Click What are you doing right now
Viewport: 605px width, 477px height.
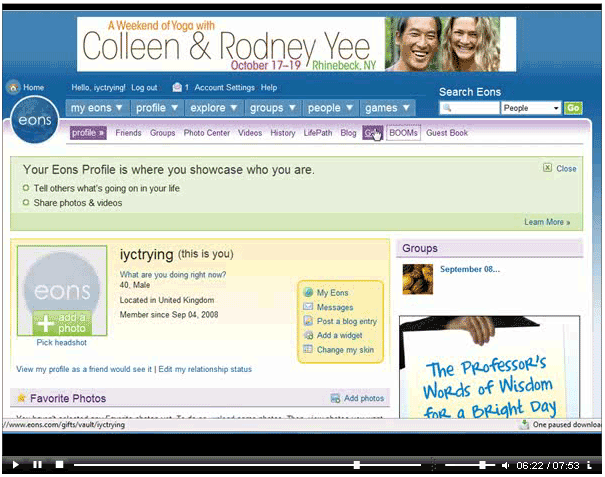pos(172,274)
